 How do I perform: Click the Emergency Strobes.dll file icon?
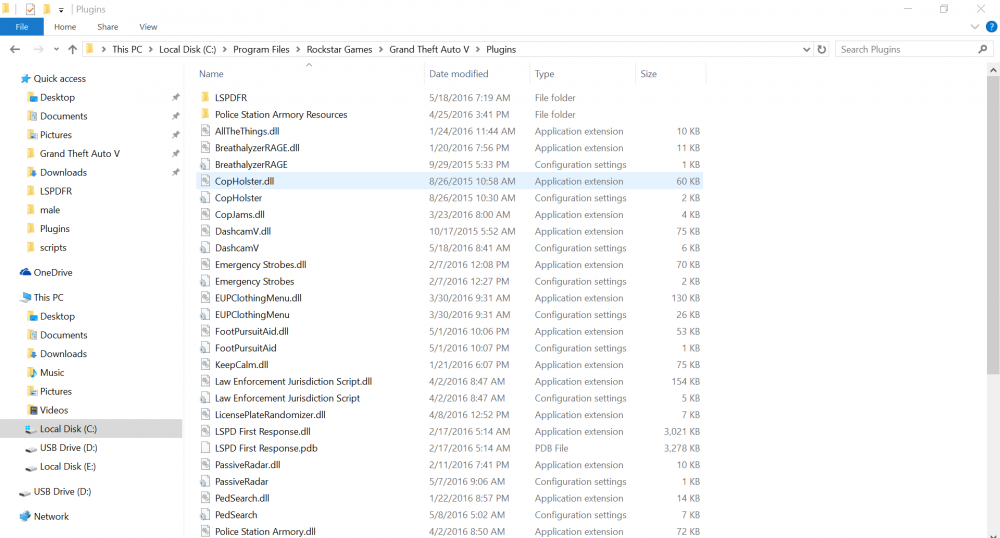(205, 265)
